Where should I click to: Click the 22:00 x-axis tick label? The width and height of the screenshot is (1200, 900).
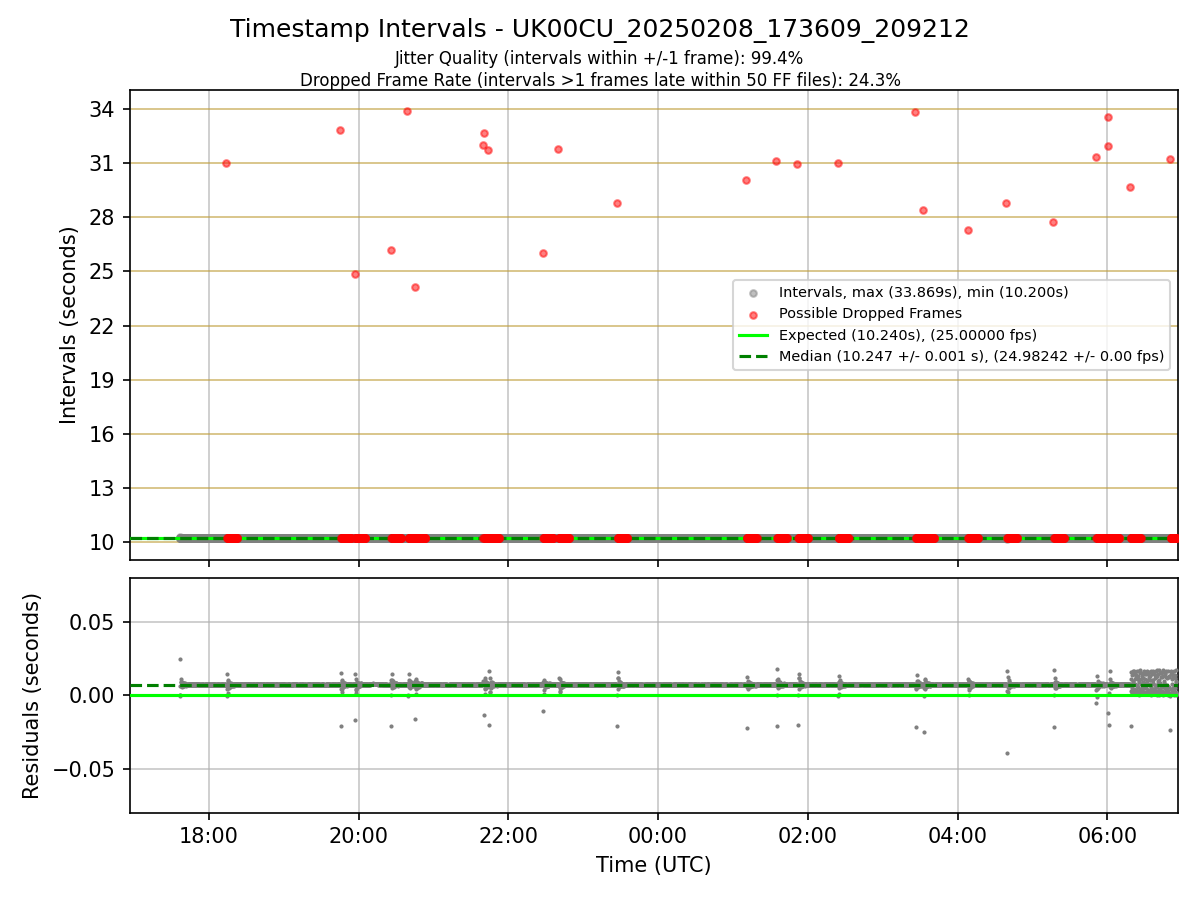508,835
